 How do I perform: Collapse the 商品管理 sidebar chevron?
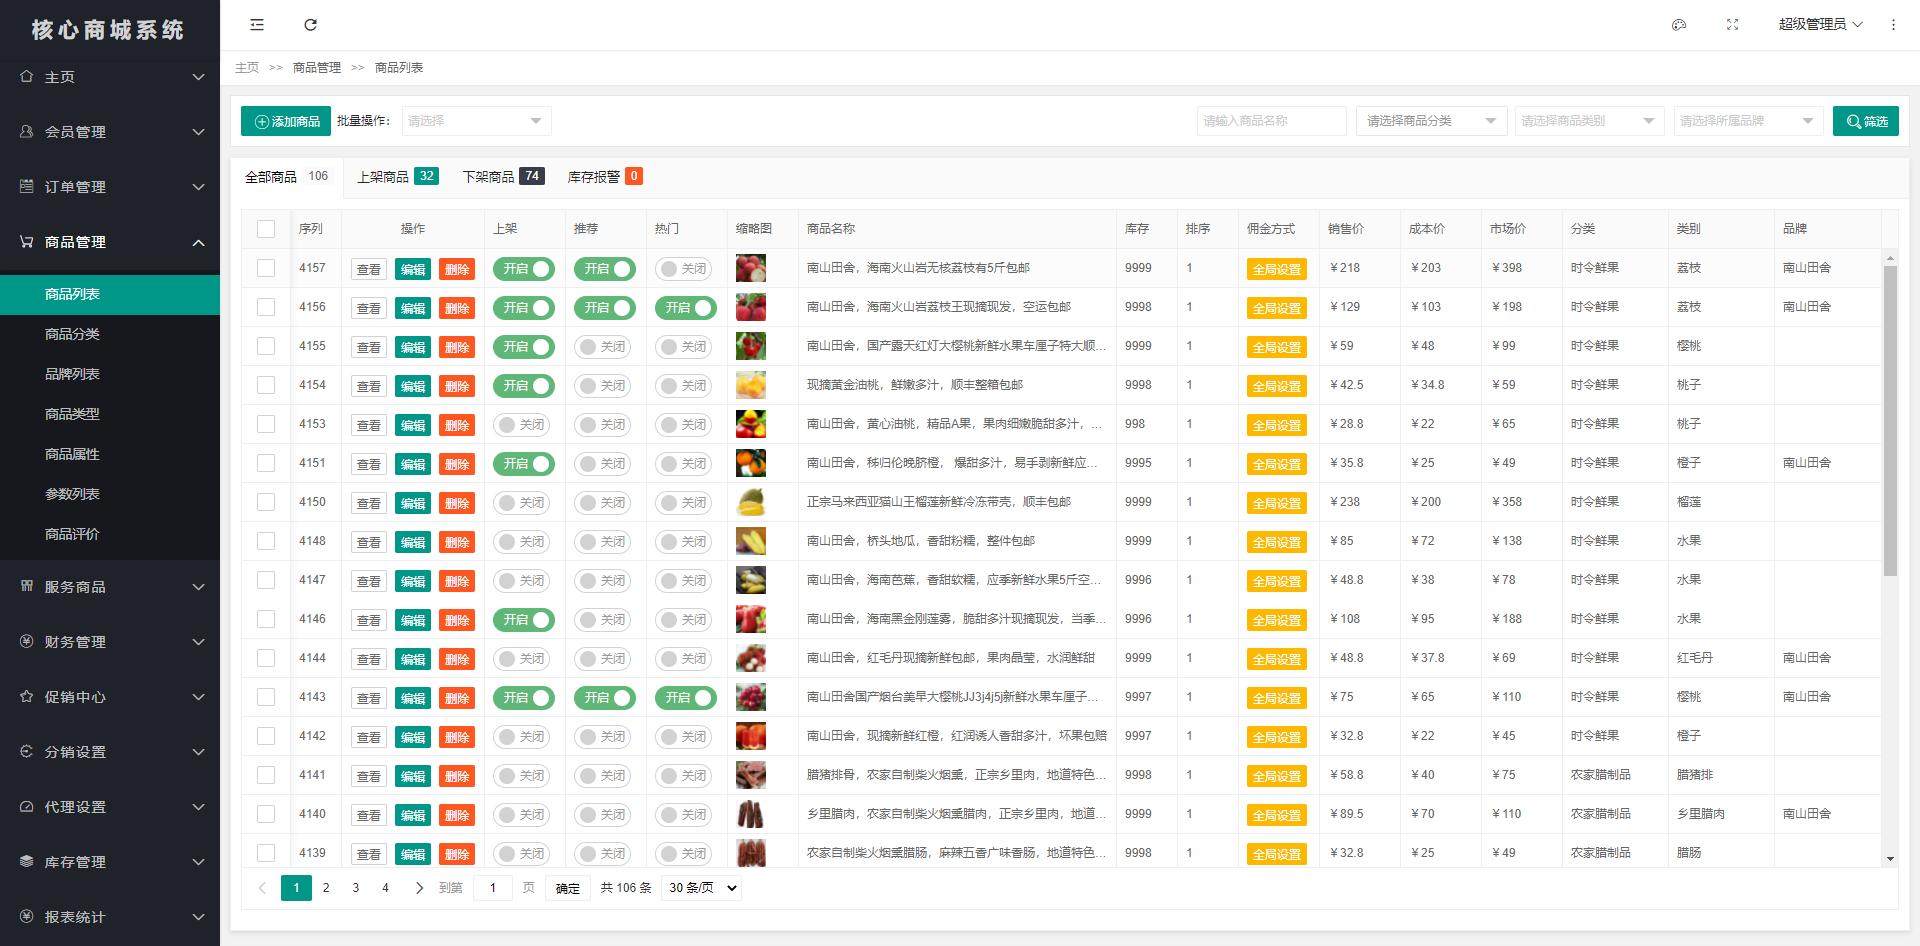(x=198, y=242)
